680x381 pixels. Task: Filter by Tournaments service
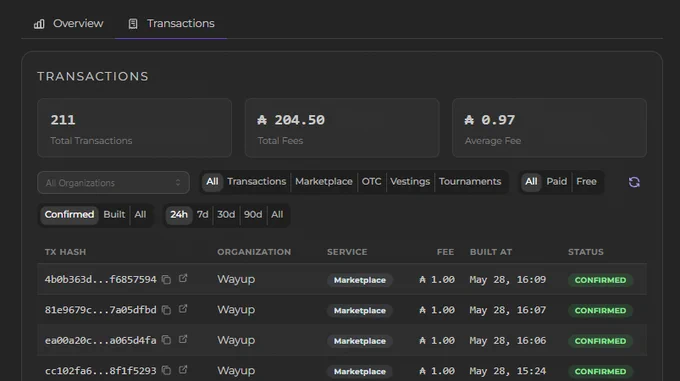[x=470, y=182]
